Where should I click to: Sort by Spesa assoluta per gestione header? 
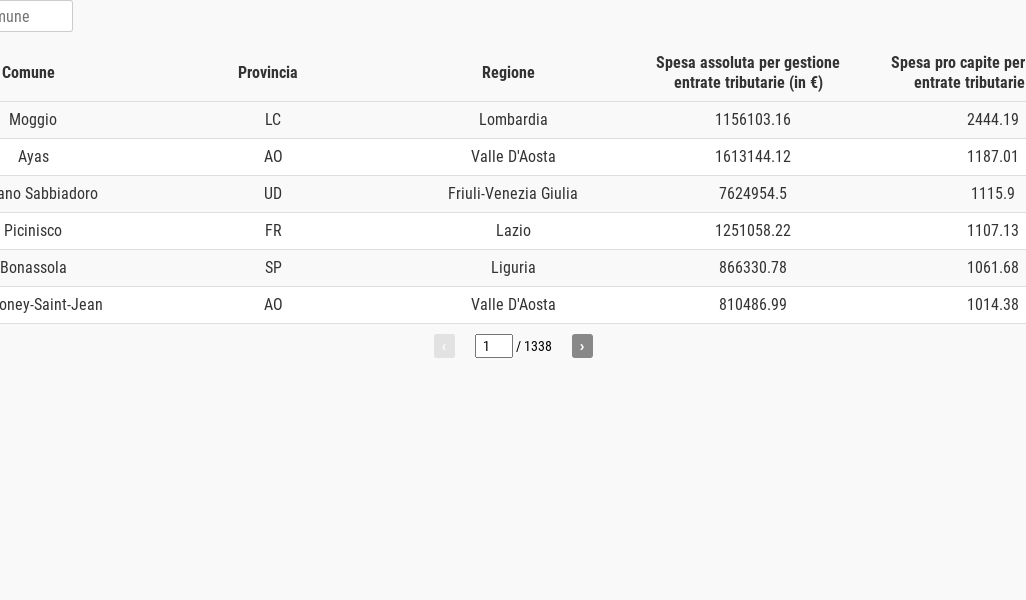(748, 72)
